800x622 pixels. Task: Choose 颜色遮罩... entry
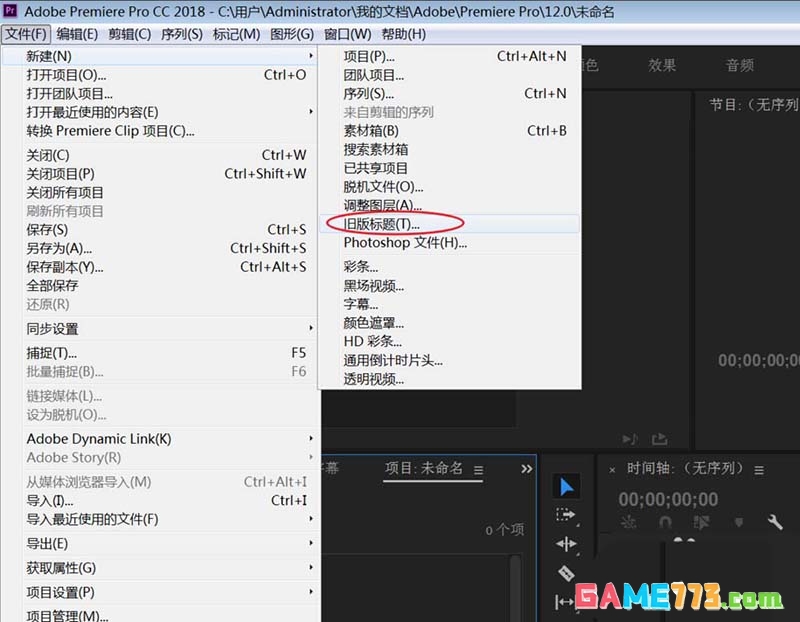point(449,323)
